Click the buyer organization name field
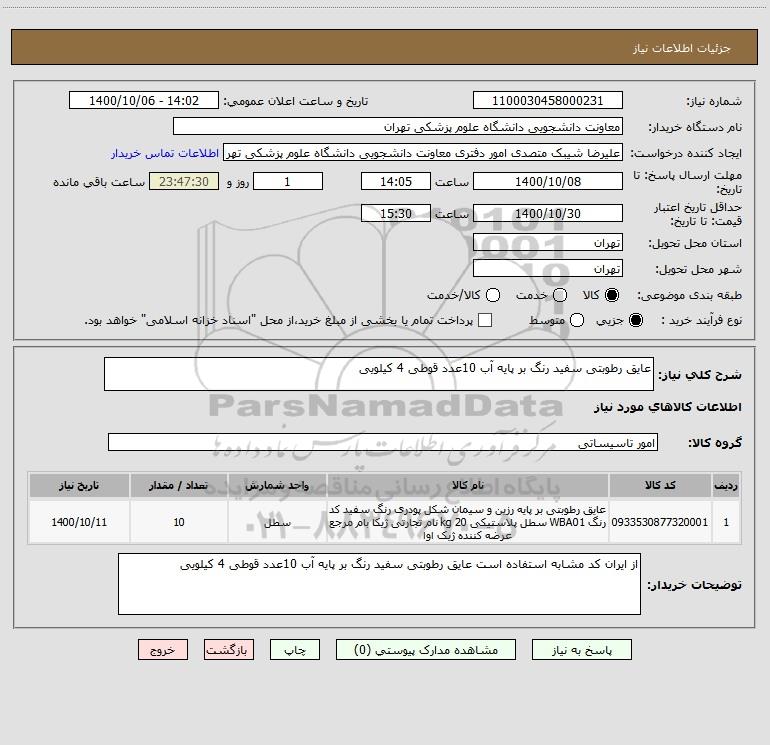 coord(398,126)
